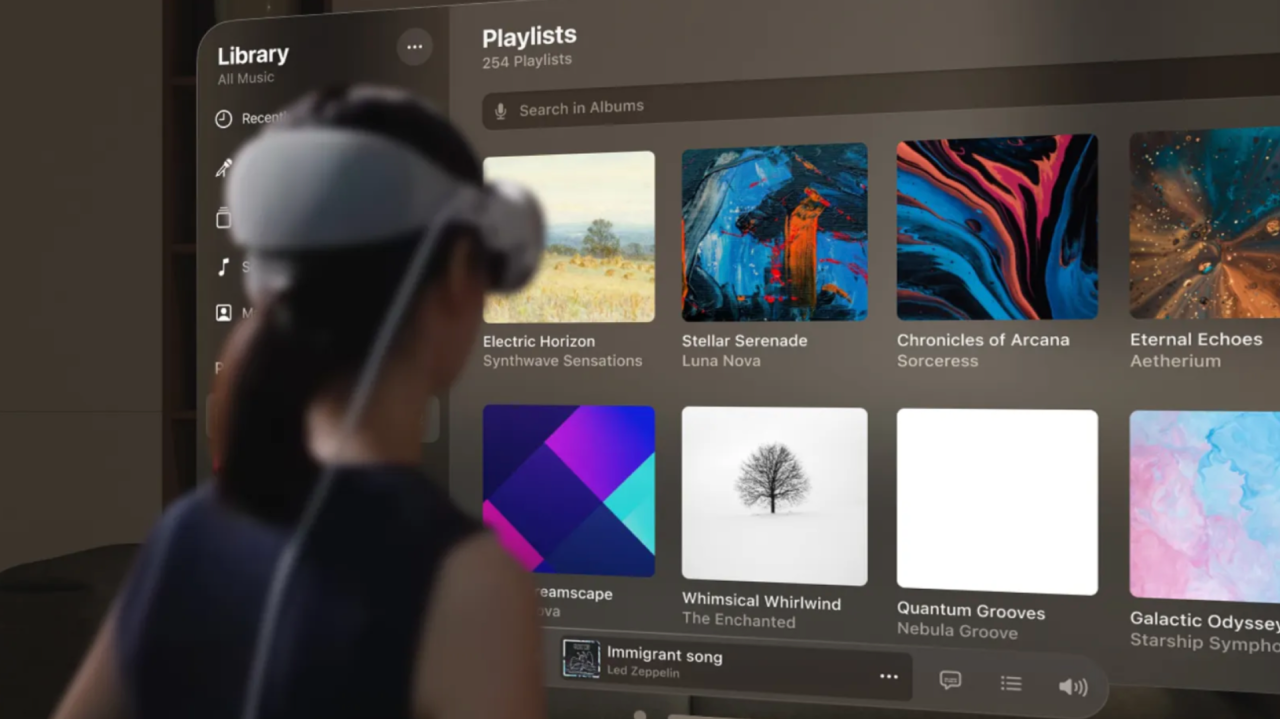Viewport: 1280px width, 719px height.
Task: Open the Electric Horizon playlist cover
Action: coord(569,237)
